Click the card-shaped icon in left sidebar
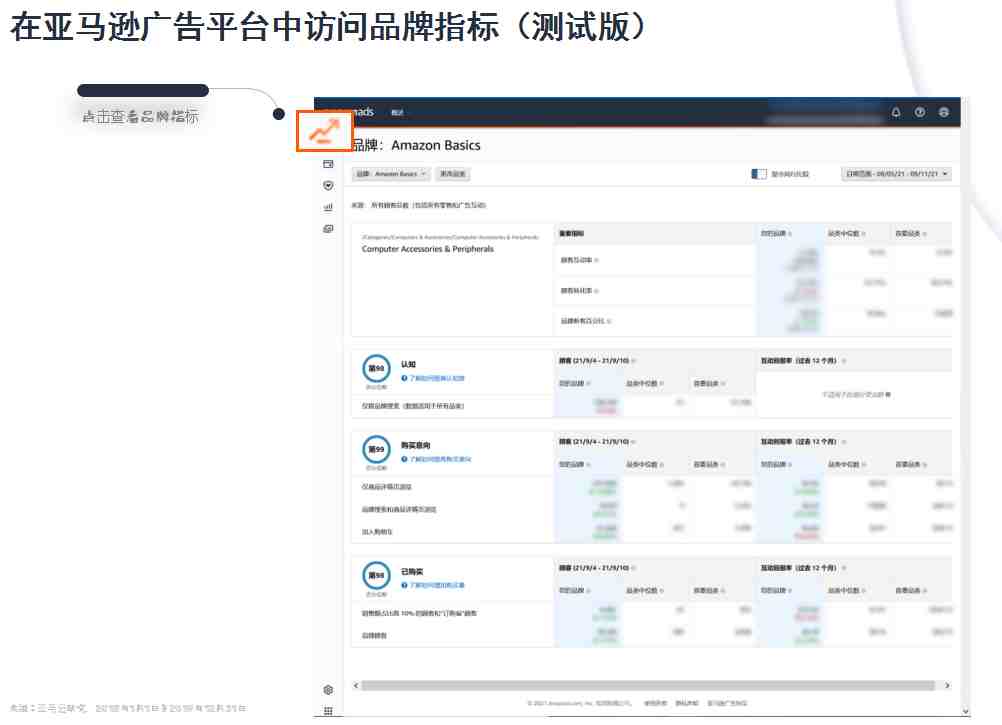This screenshot has width=1002, height=725. click(x=328, y=164)
